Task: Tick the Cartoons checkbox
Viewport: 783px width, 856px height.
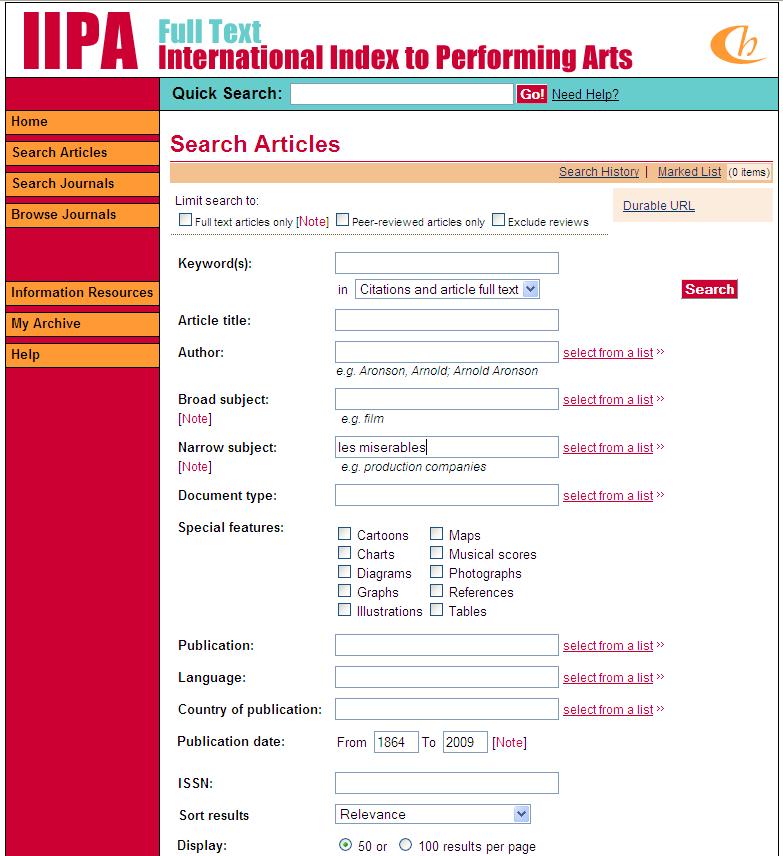Action: [x=345, y=533]
